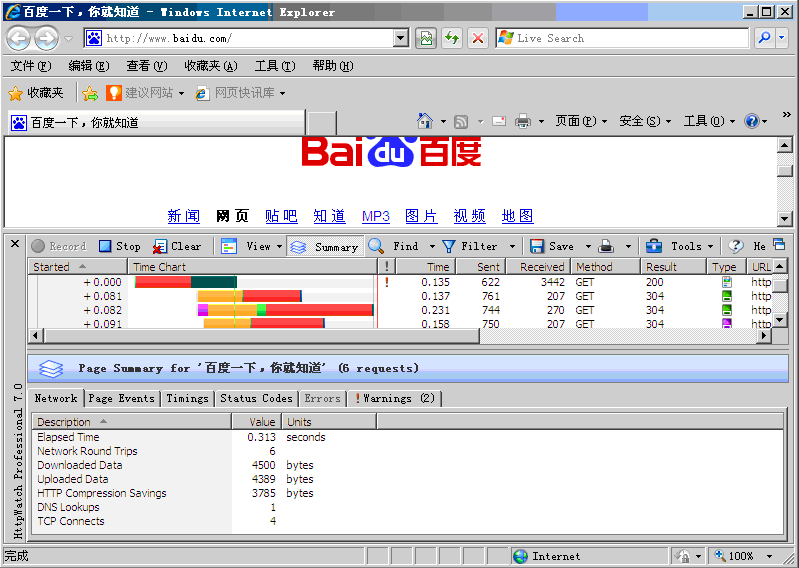Click the 地图 link on Baidu
799x568 pixels.
(518, 216)
